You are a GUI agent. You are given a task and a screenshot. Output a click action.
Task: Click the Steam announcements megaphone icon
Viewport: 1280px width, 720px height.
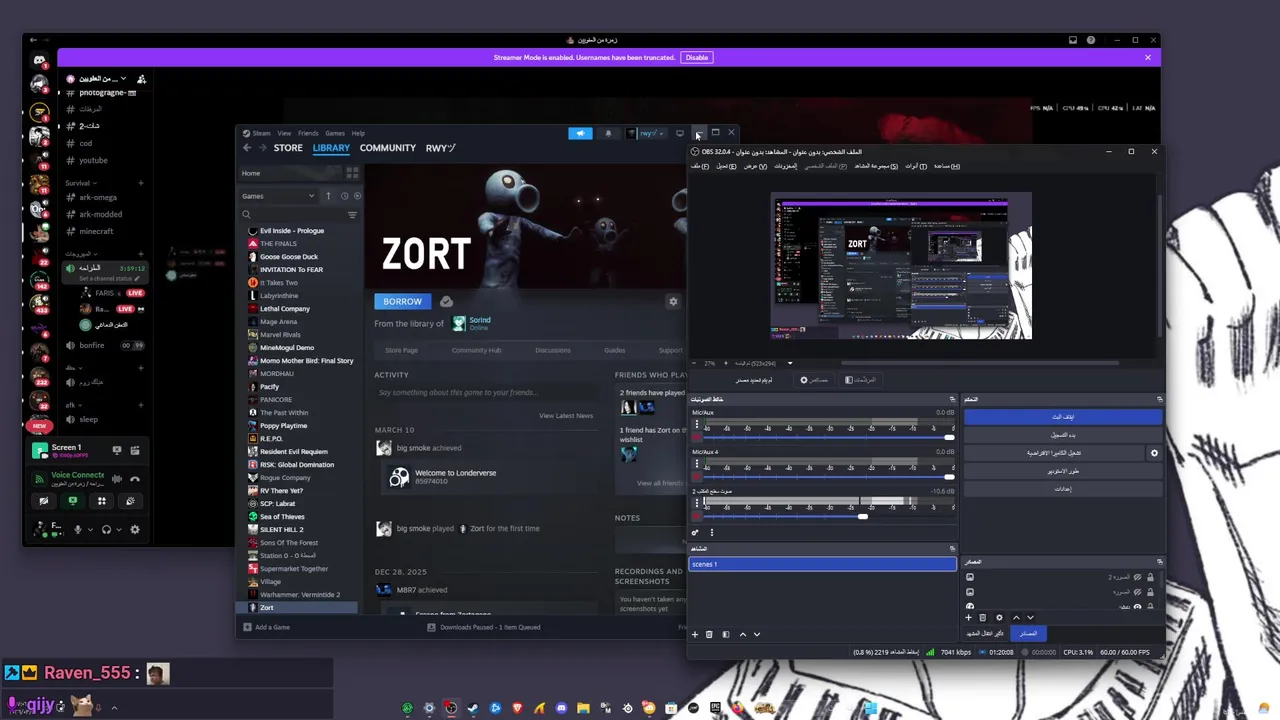tap(580, 133)
